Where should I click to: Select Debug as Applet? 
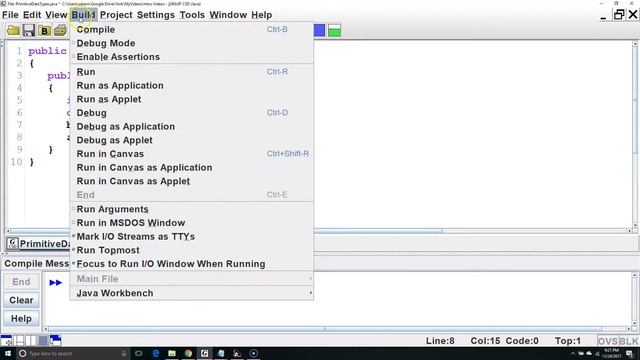191,140
